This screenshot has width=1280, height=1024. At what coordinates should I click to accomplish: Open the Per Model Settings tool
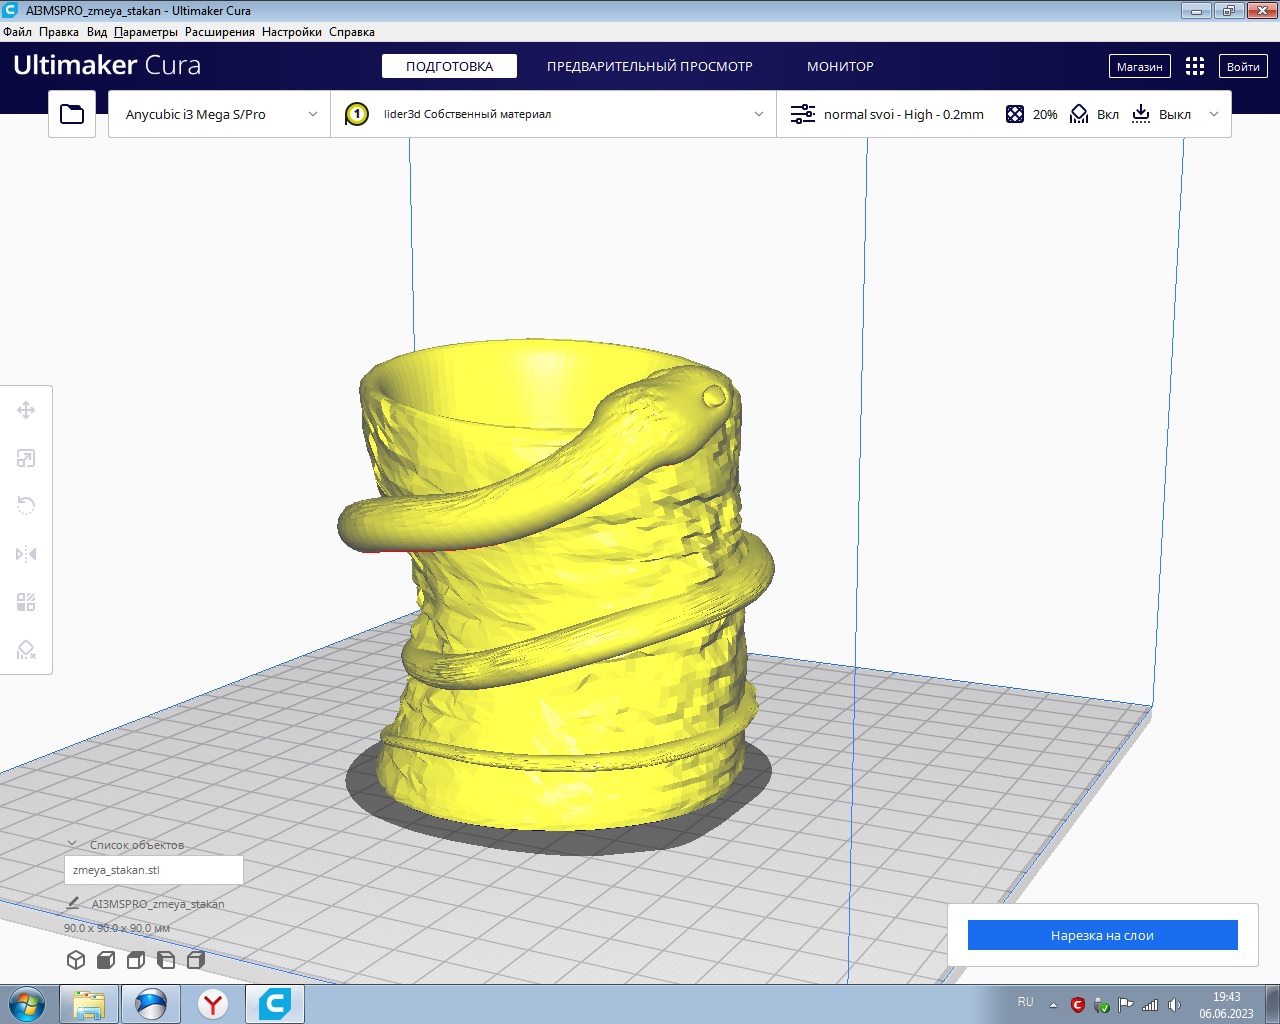click(26, 602)
